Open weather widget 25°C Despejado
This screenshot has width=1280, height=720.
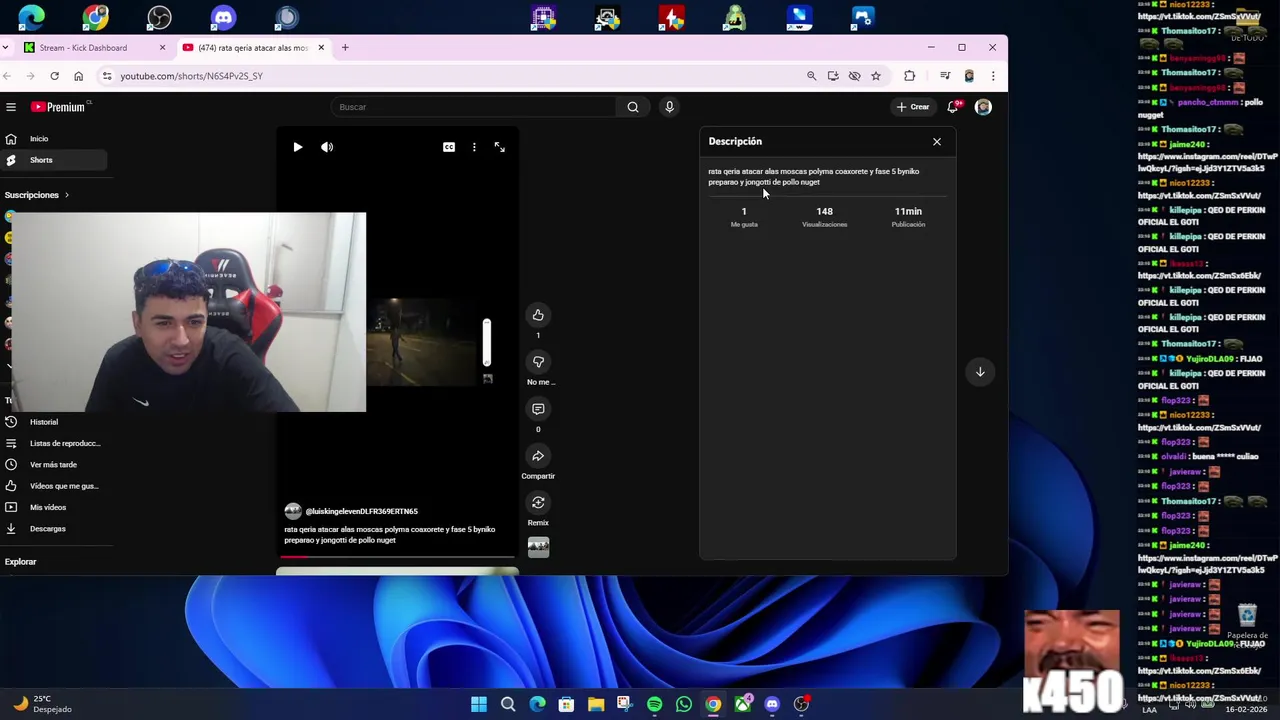coord(42,704)
